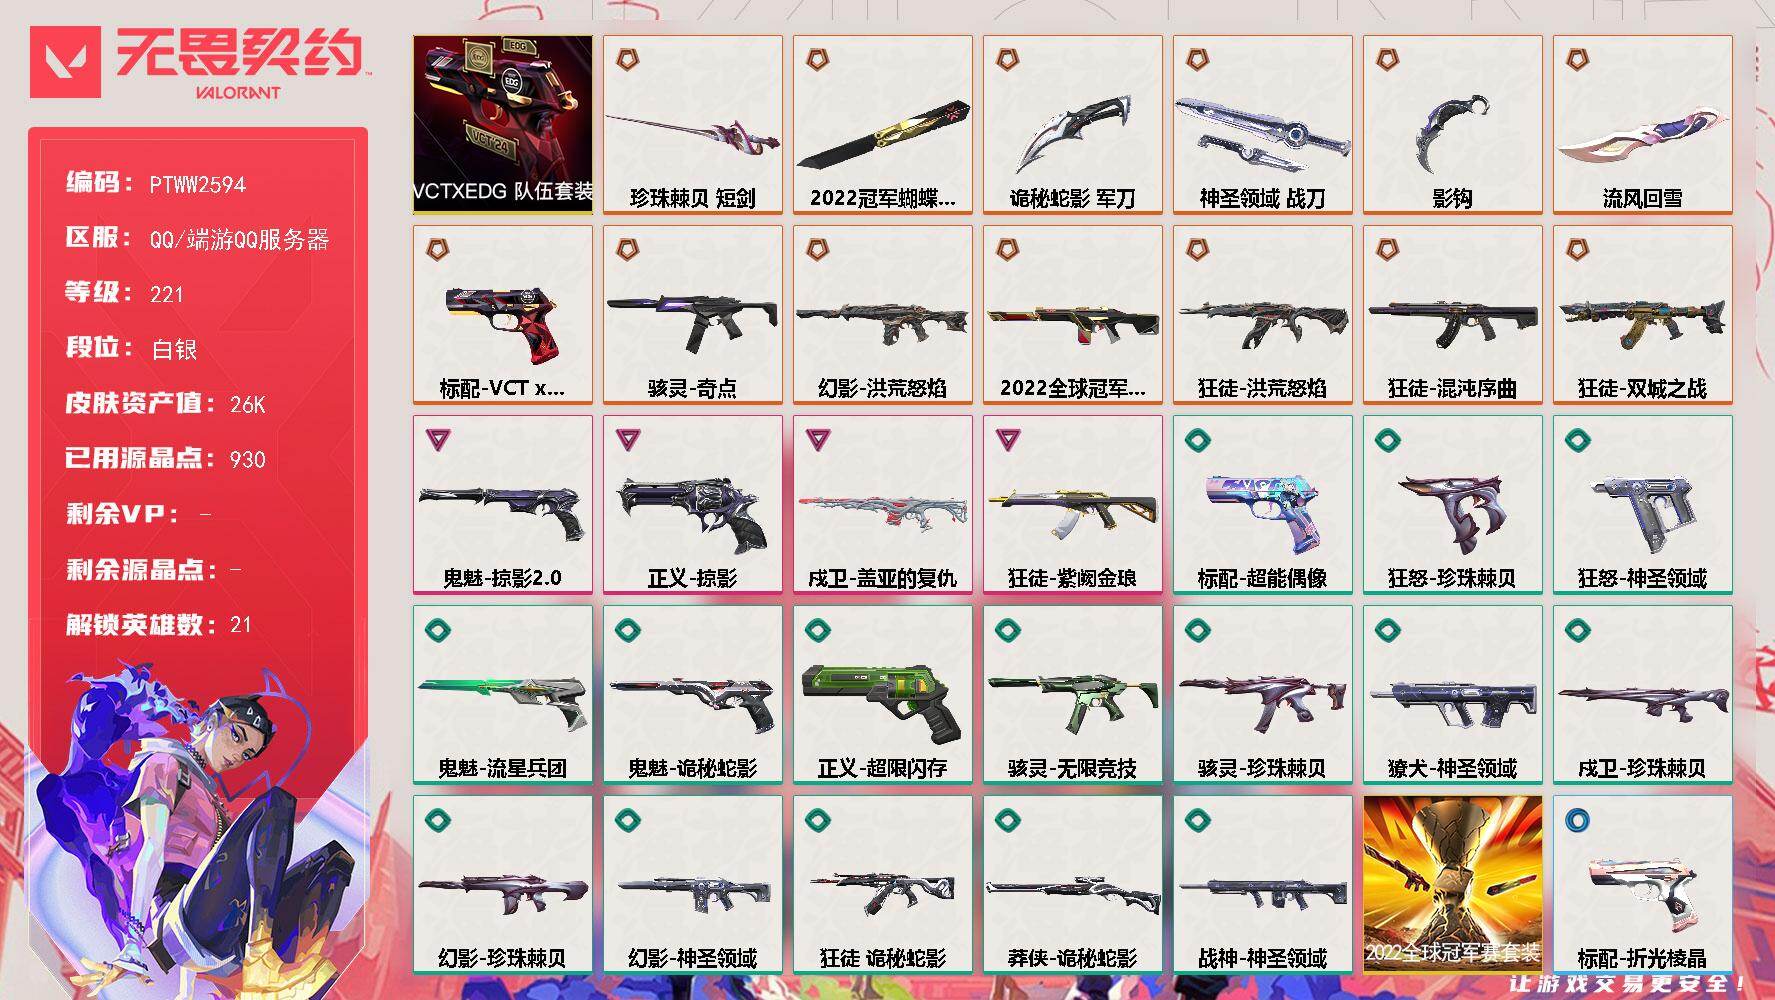The height and width of the screenshot is (1000, 1775).
Task: Click the 幻影-洪荒怒焰 rifle skin
Action: tap(883, 315)
